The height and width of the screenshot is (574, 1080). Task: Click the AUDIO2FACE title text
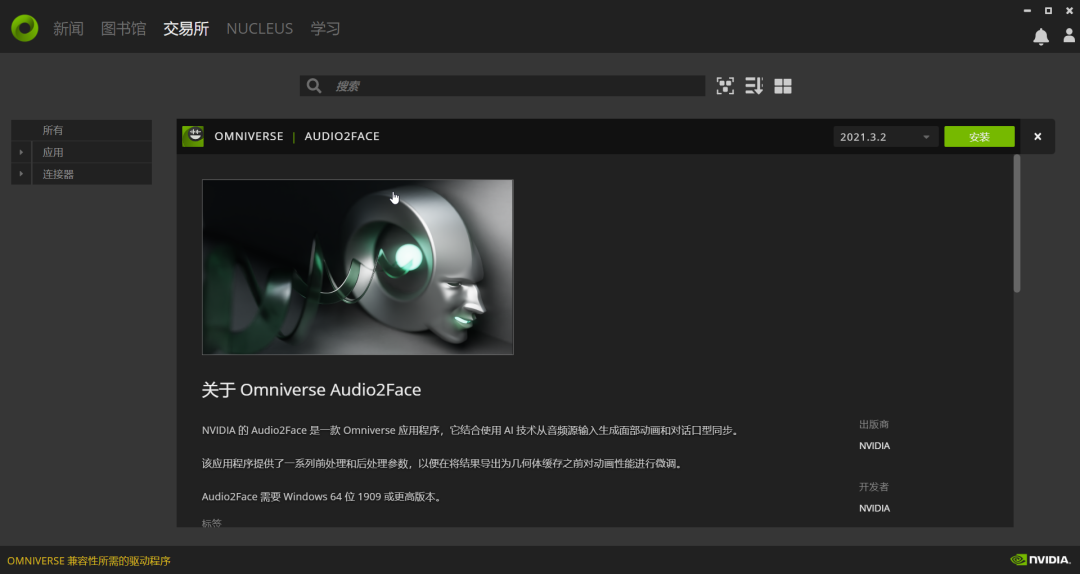click(342, 136)
